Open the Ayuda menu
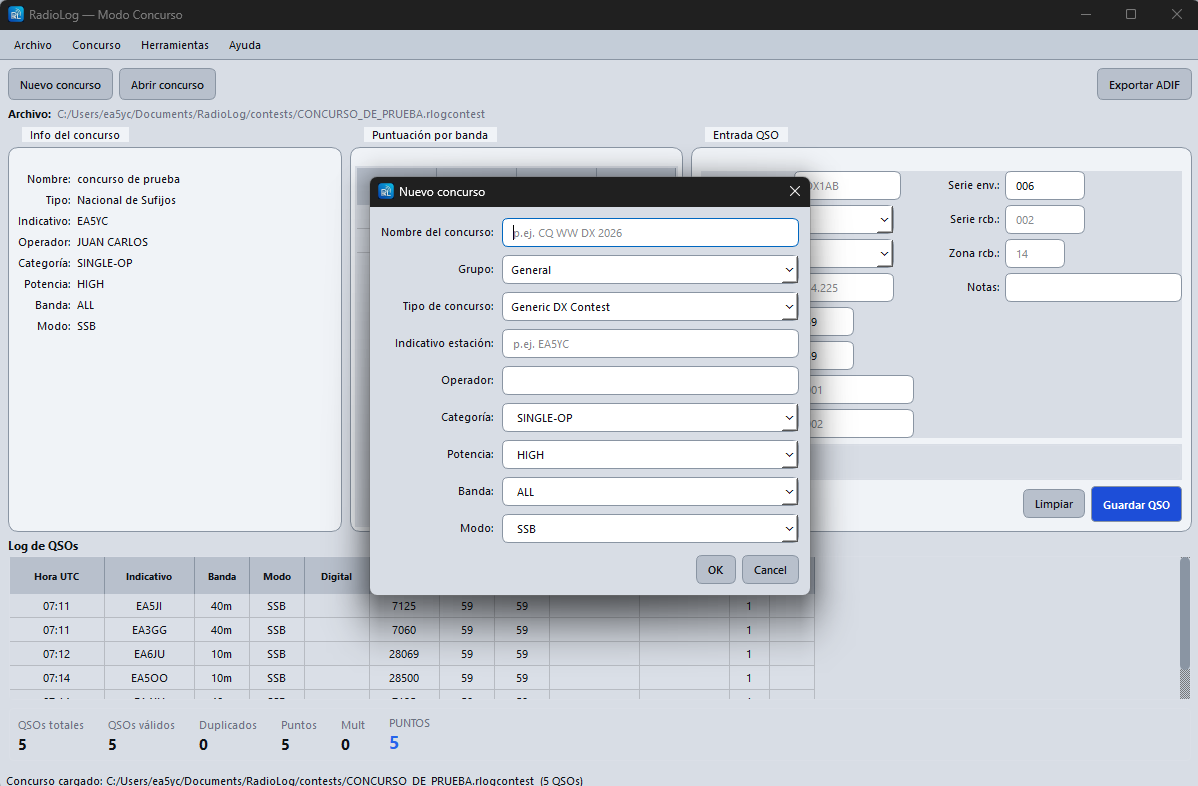This screenshot has width=1198, height=786. (x=244, y=45)
